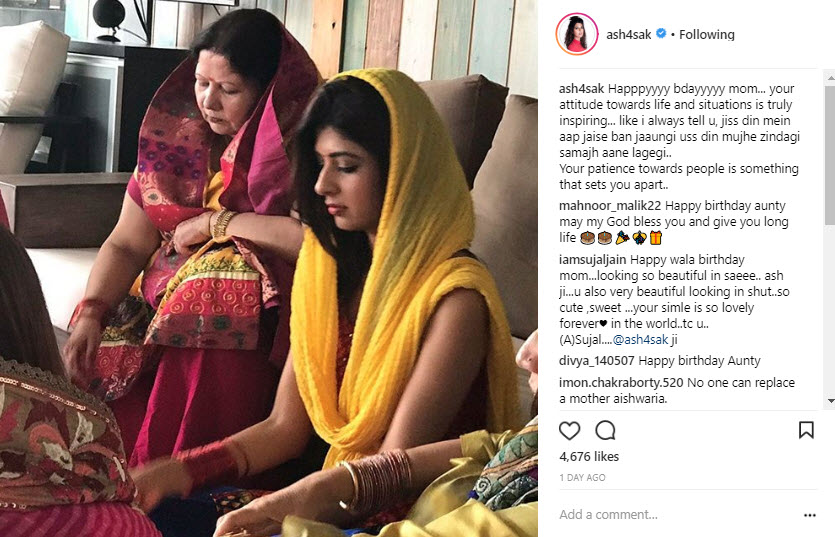This screenshot has height=537, width=835.
Task: Visit iamsujaljain commenter profile
Action: coord(593,260)
